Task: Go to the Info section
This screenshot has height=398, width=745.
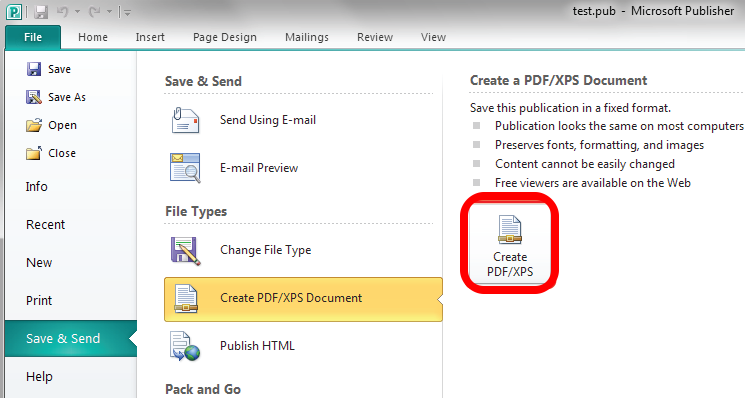Action: pos(37,187)
